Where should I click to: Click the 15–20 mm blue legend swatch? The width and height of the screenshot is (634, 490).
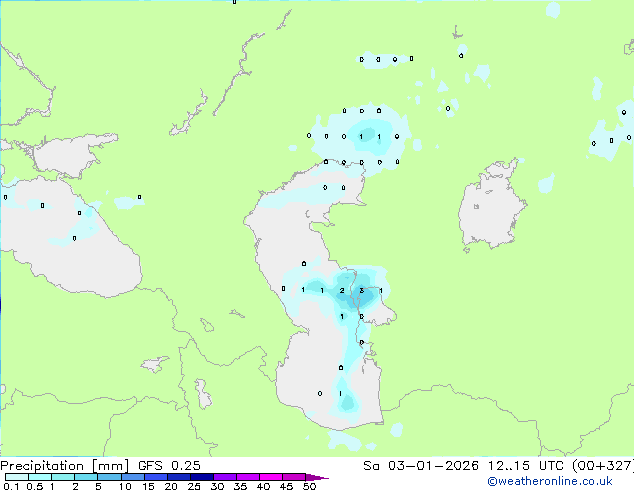(156, 477)
